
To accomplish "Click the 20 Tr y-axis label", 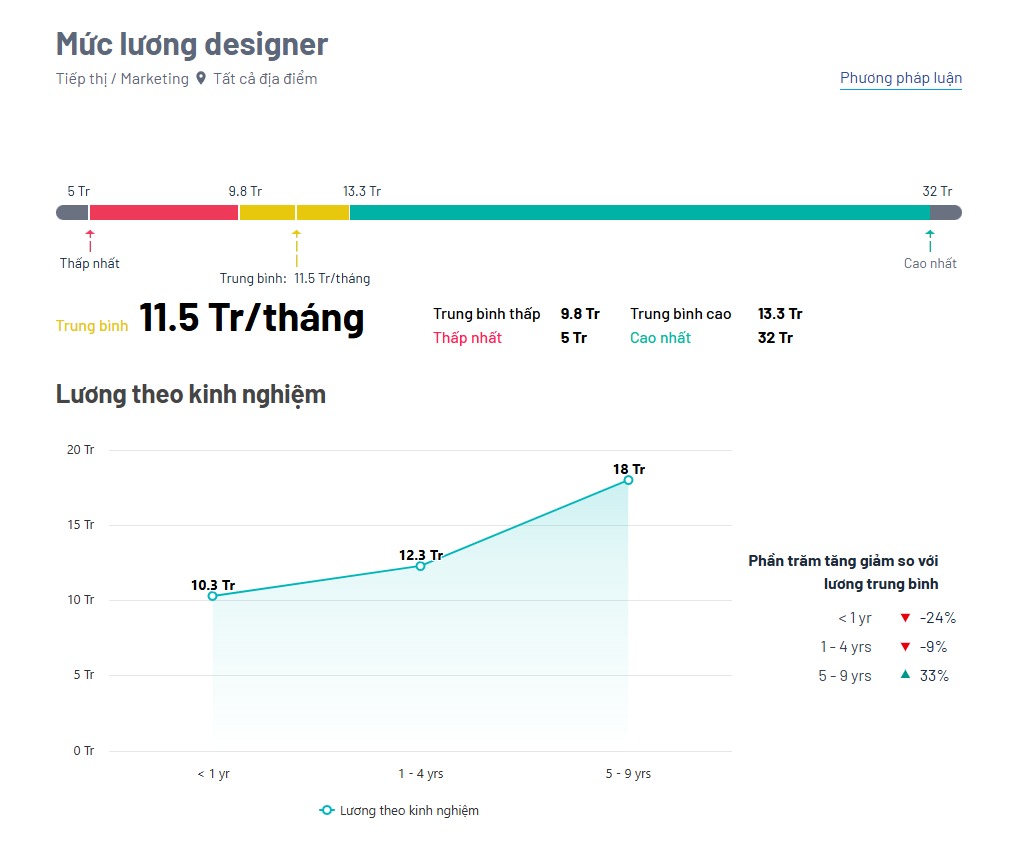I will (80, 450).
